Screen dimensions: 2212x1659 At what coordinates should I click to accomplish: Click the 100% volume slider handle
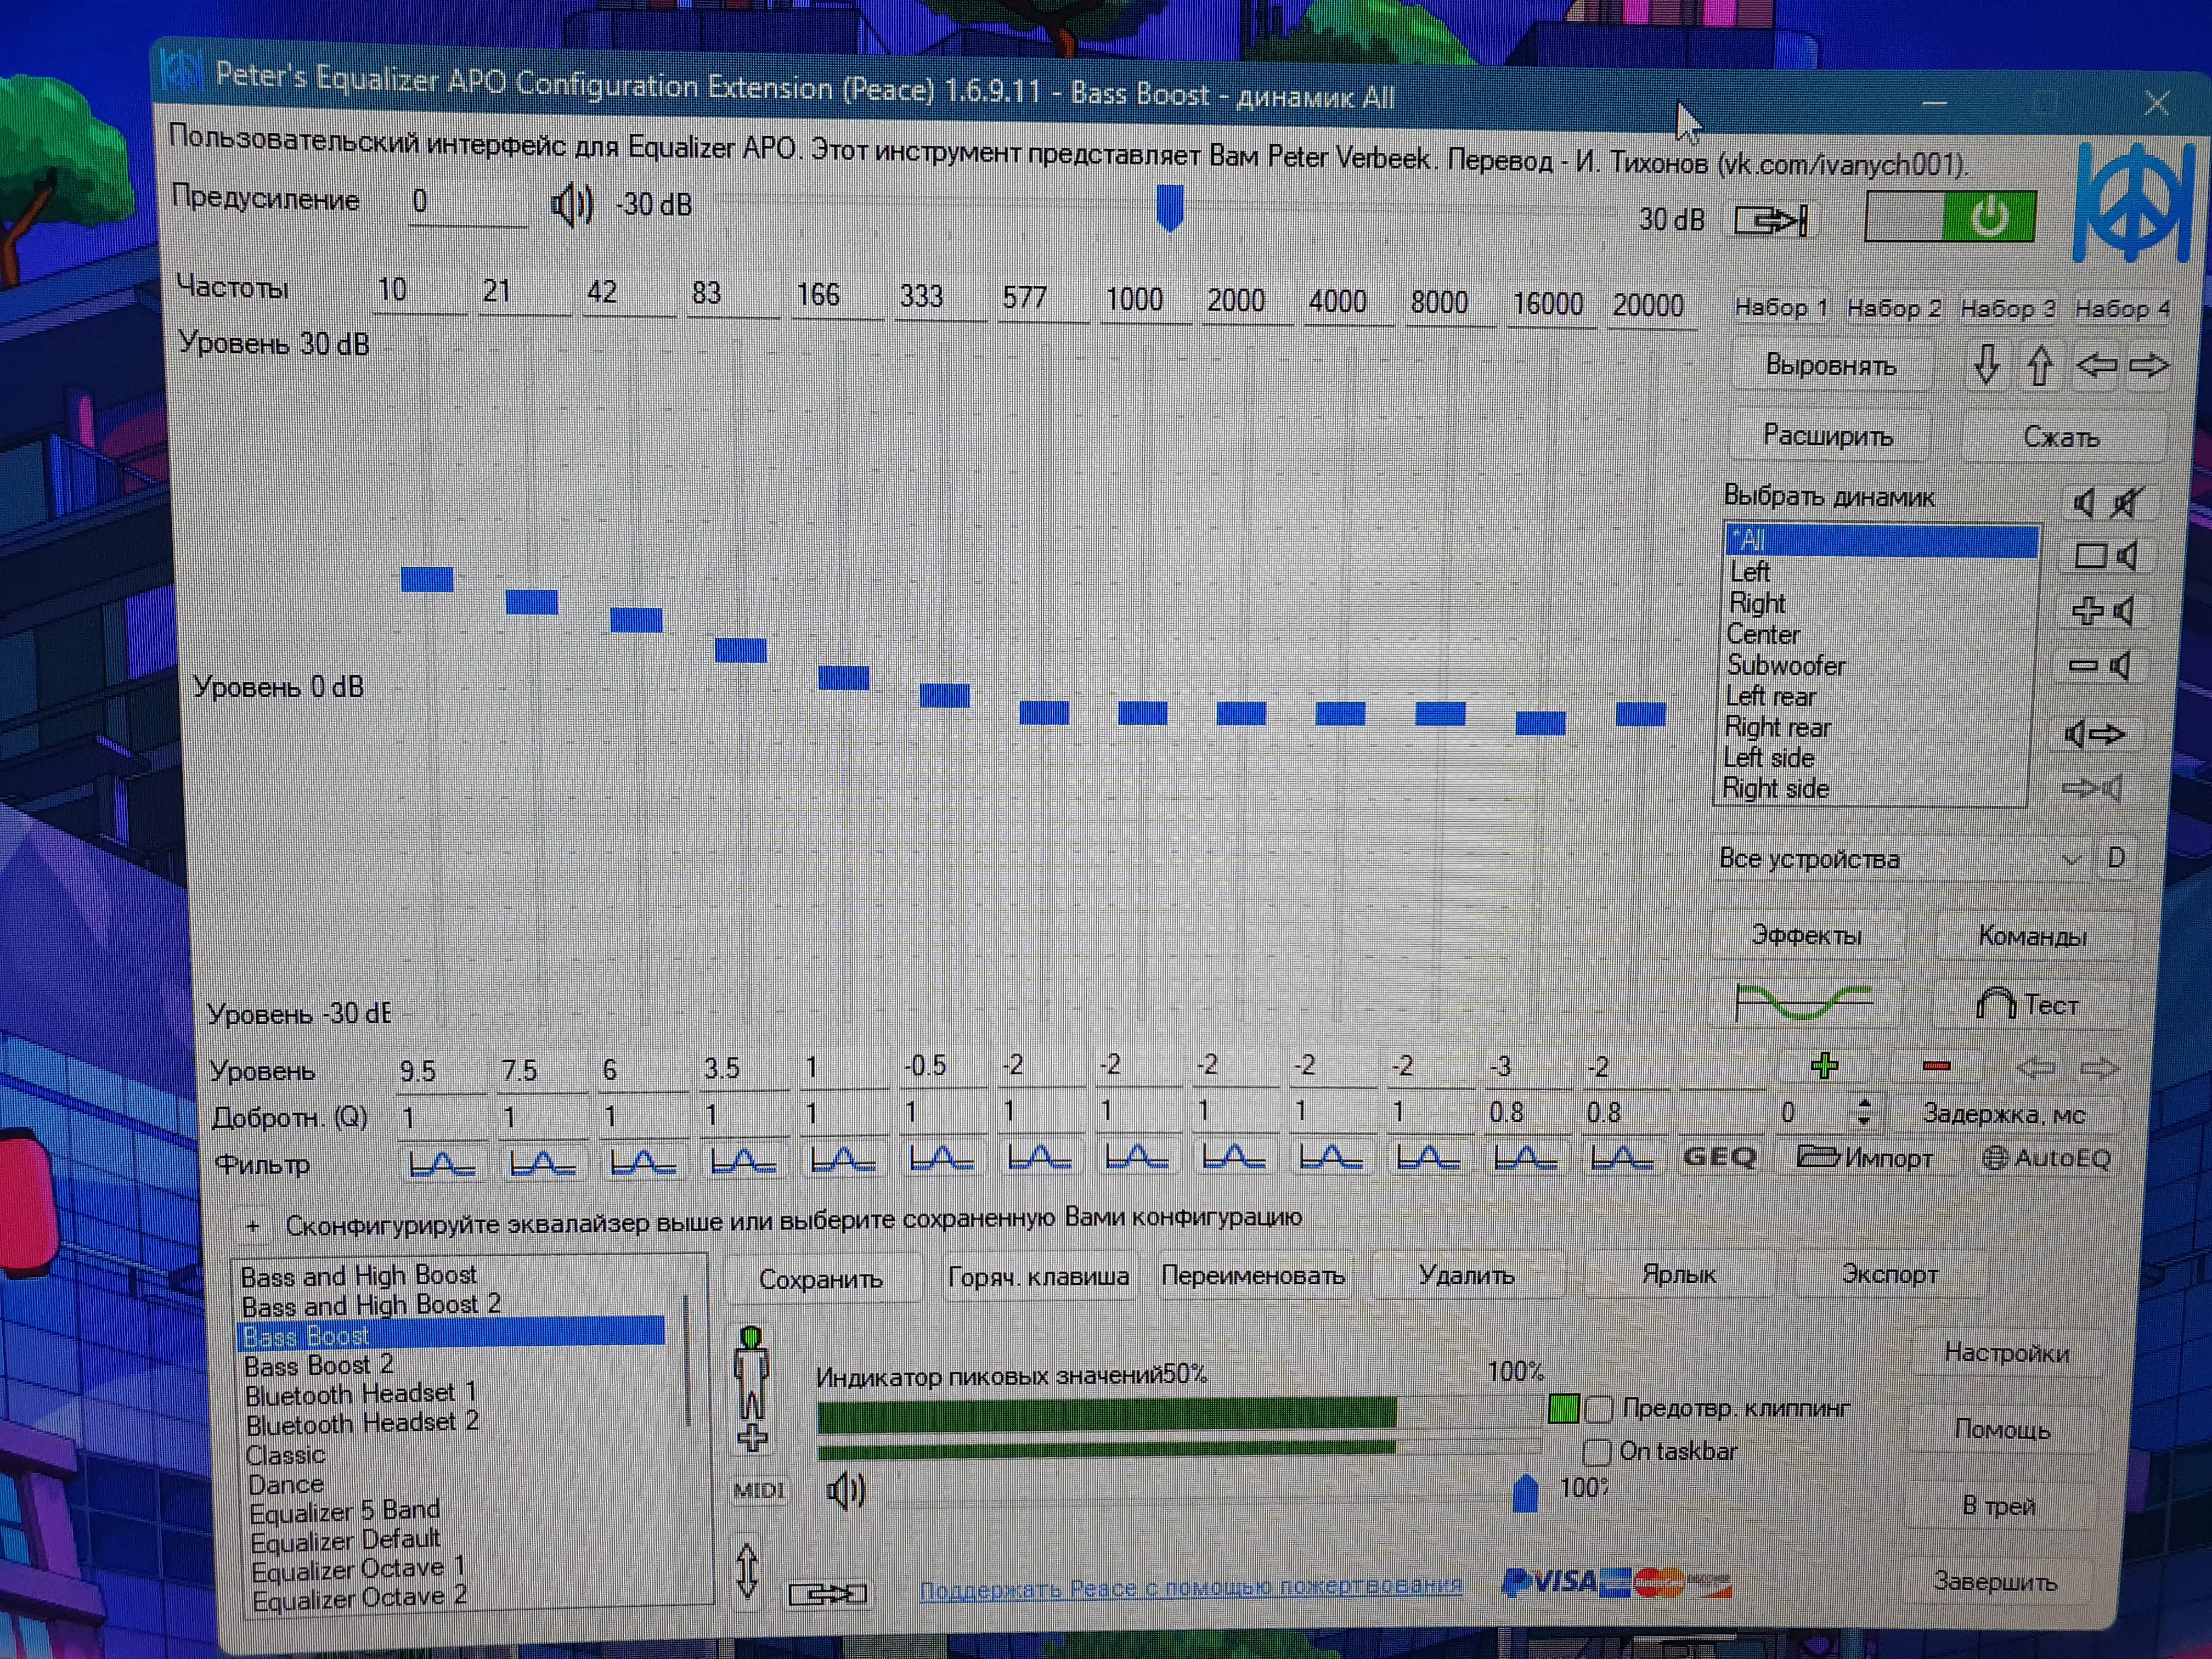click(1525, 1494)
